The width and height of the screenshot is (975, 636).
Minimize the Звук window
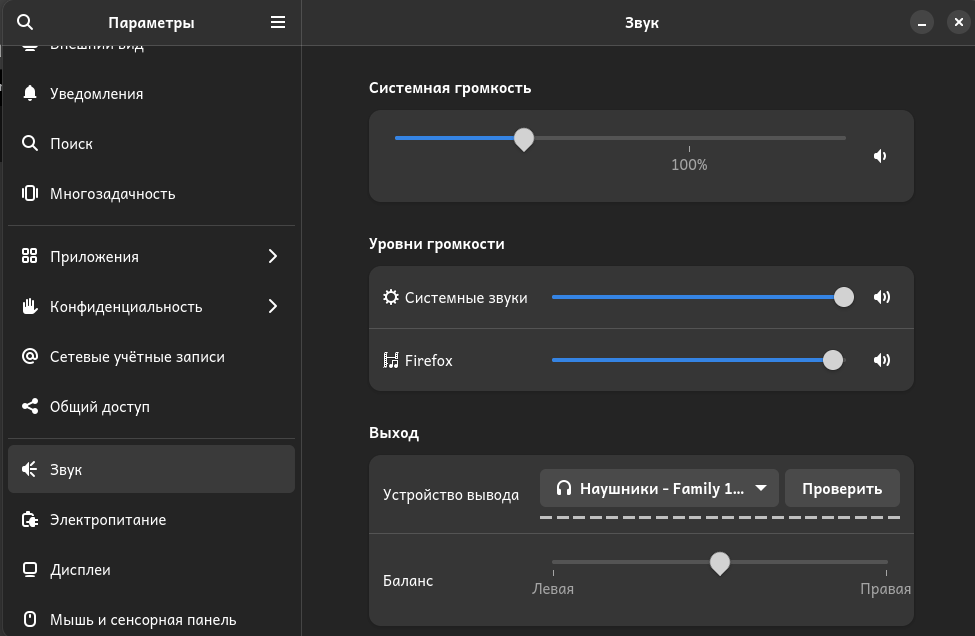pyautogui.click(x=922, y=23)
